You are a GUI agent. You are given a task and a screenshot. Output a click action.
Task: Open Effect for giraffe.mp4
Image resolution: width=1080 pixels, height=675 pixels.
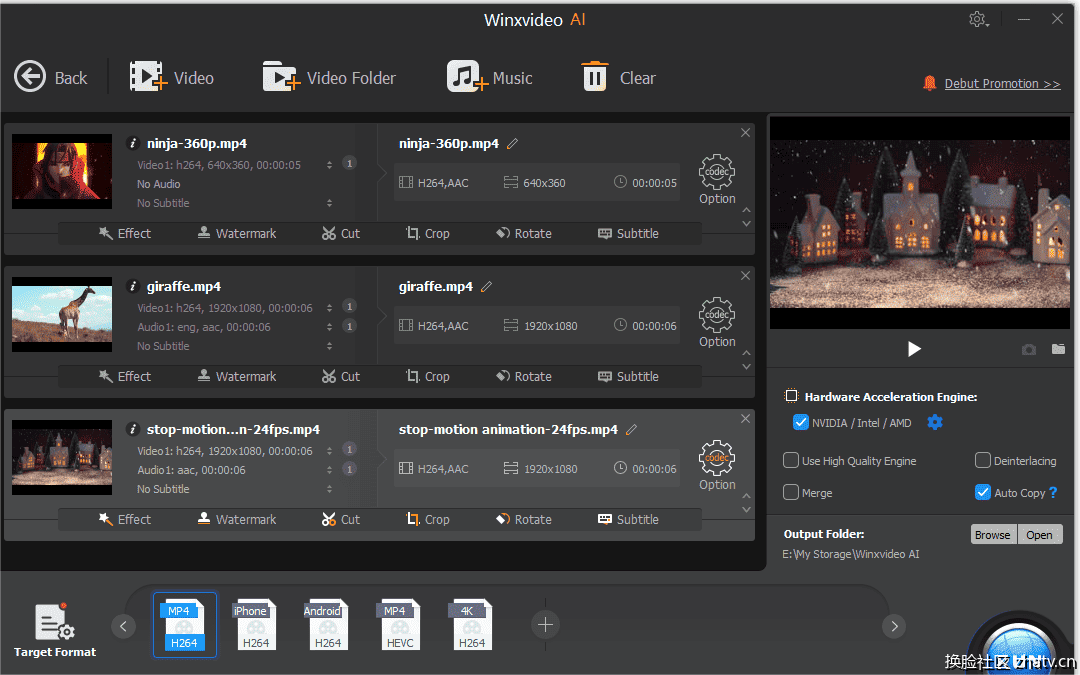[x=125, y=377]
